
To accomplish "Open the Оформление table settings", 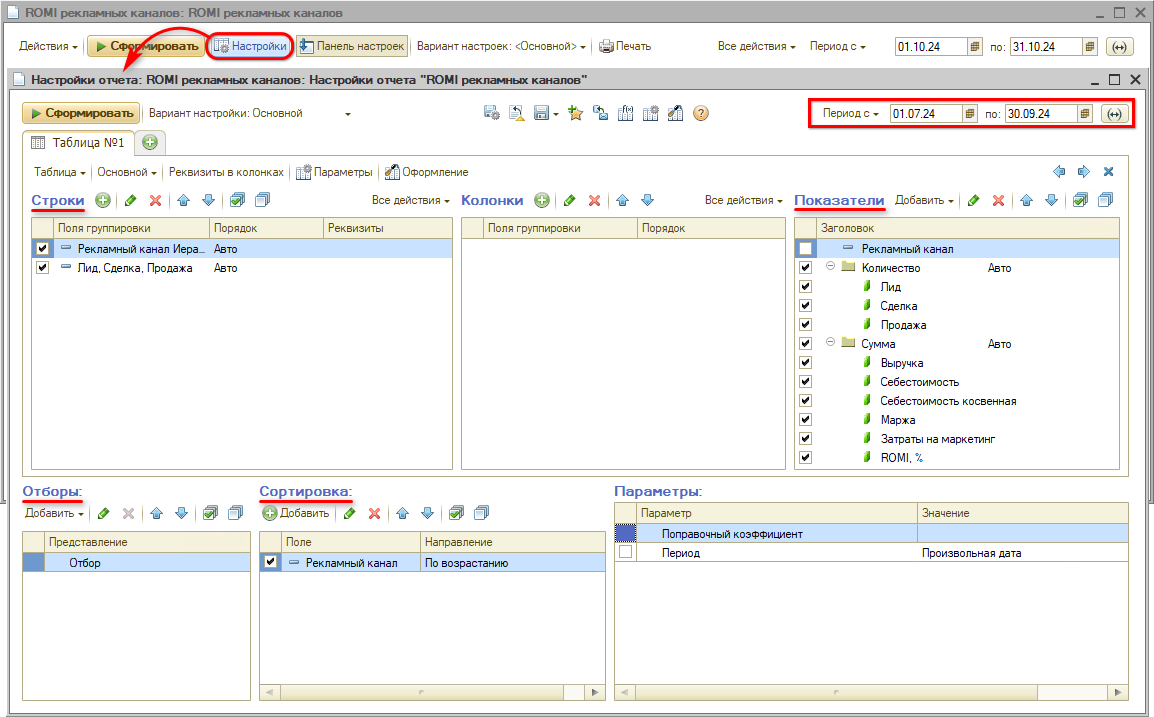I will pos(427,172).
